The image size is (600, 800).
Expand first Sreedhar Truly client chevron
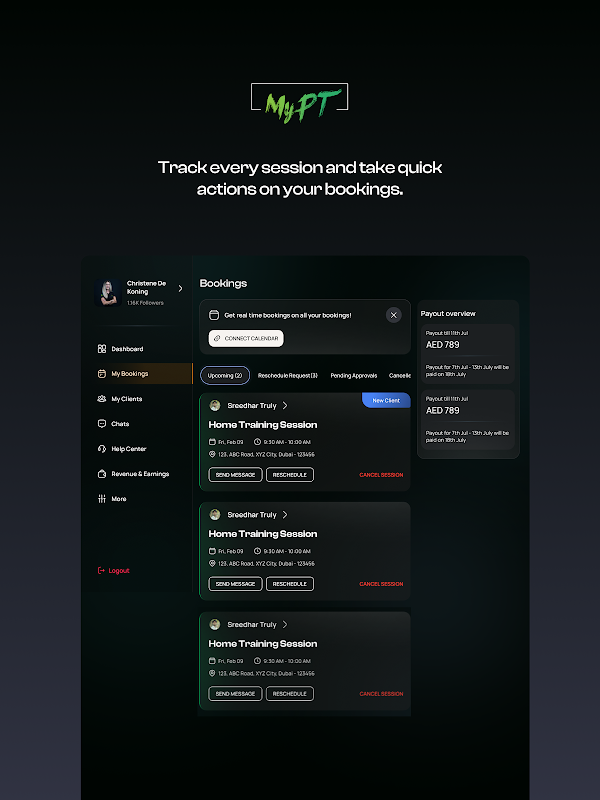tap(285, 405)
